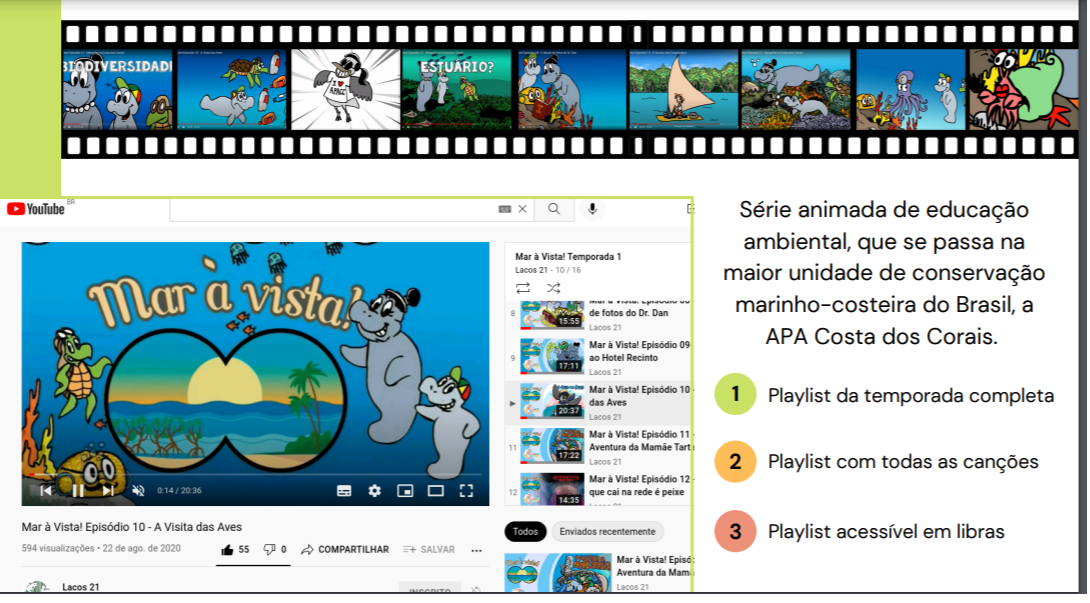Viewport: 1090px width, 603px height.
Task: Click the purple octopus filmstrip frame
Action: 911,90
